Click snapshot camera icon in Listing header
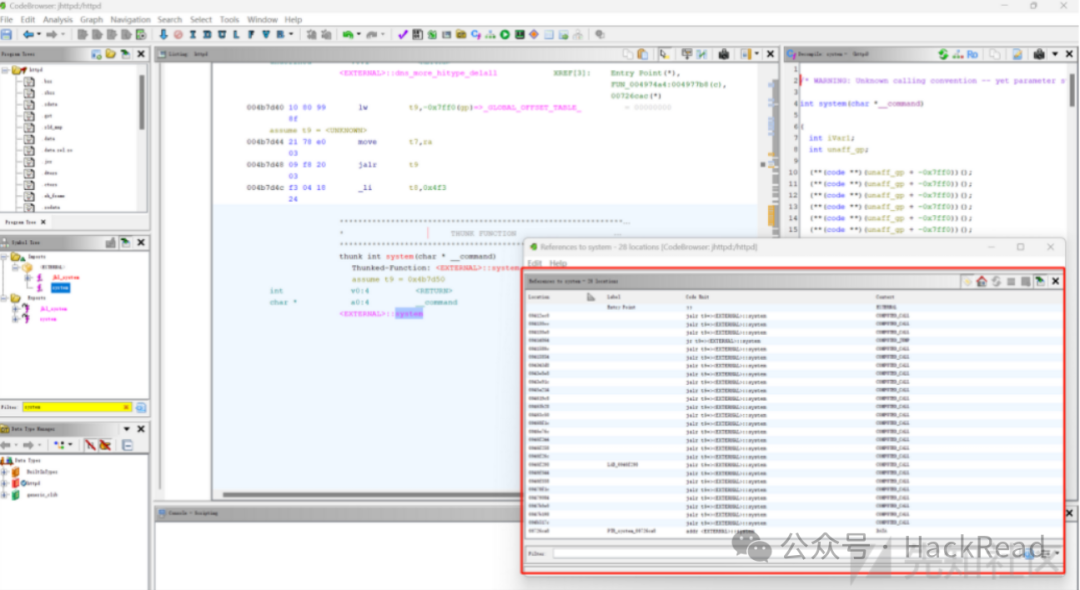Image resolution: width=1080 pixels, height=590 pixels. [724, 54]
